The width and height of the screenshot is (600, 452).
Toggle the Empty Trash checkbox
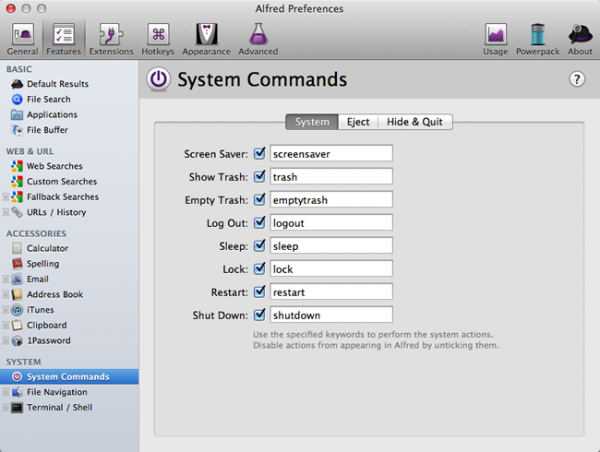click(260, 199)
